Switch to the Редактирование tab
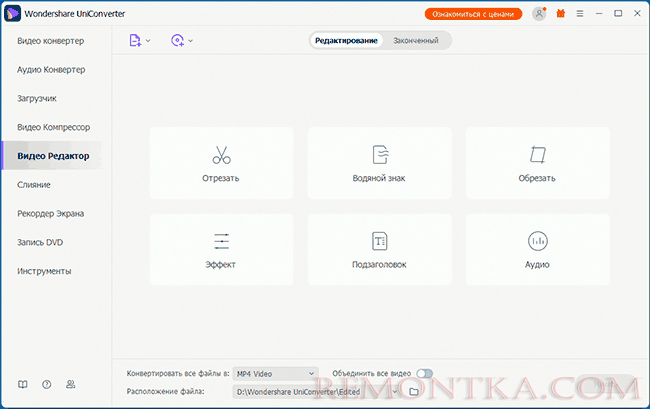The image size is (650, 409). [346, 41]
